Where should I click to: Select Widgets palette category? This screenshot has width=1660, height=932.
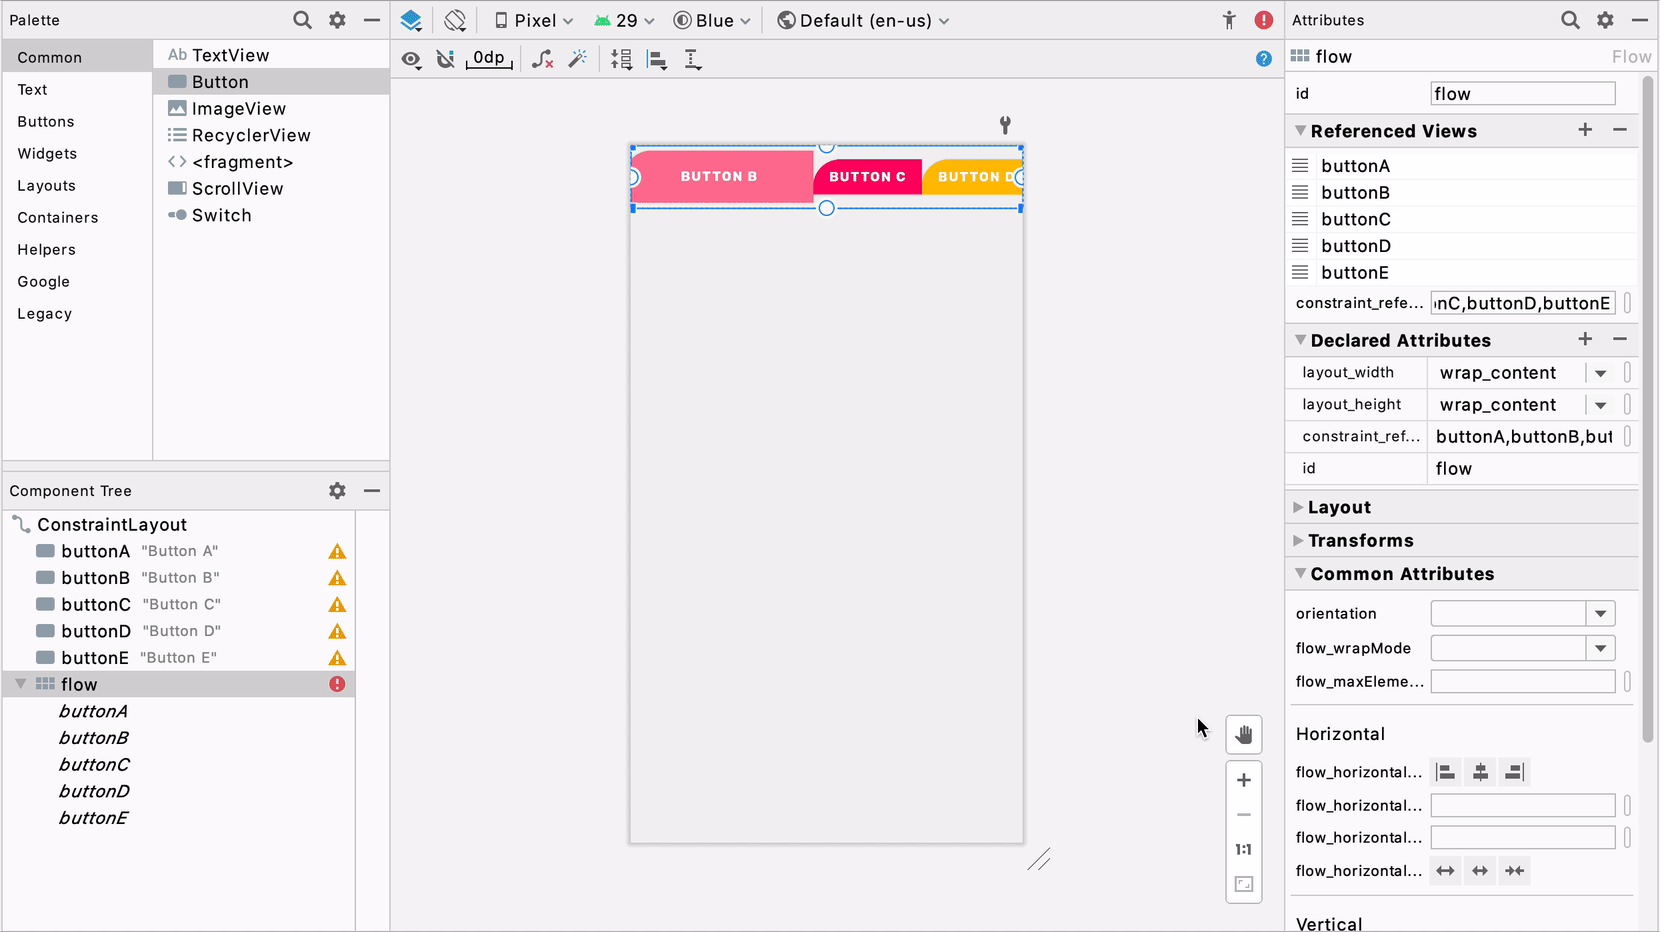click(77, 153)
